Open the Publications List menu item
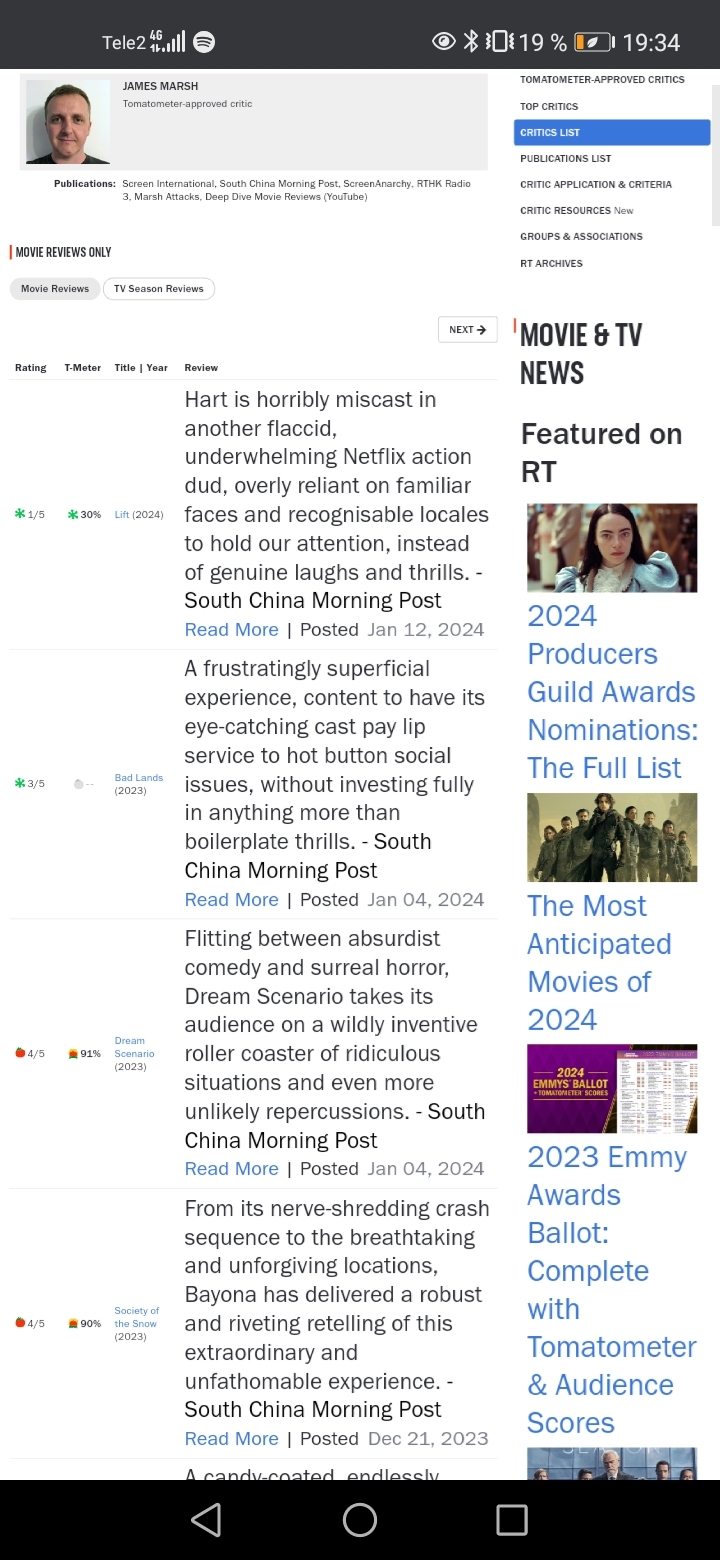The width and height of the screenshot is (720, 1560). pos(565,158)
